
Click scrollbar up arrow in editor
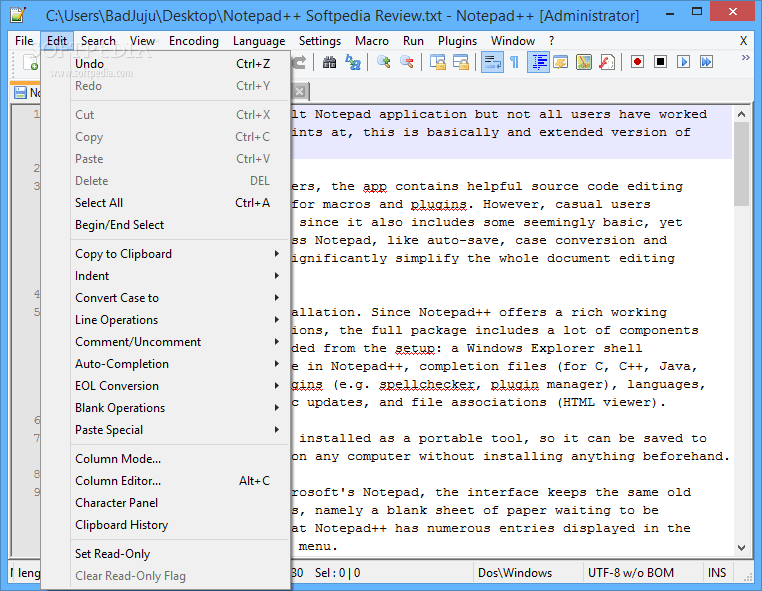click(741, 114)
